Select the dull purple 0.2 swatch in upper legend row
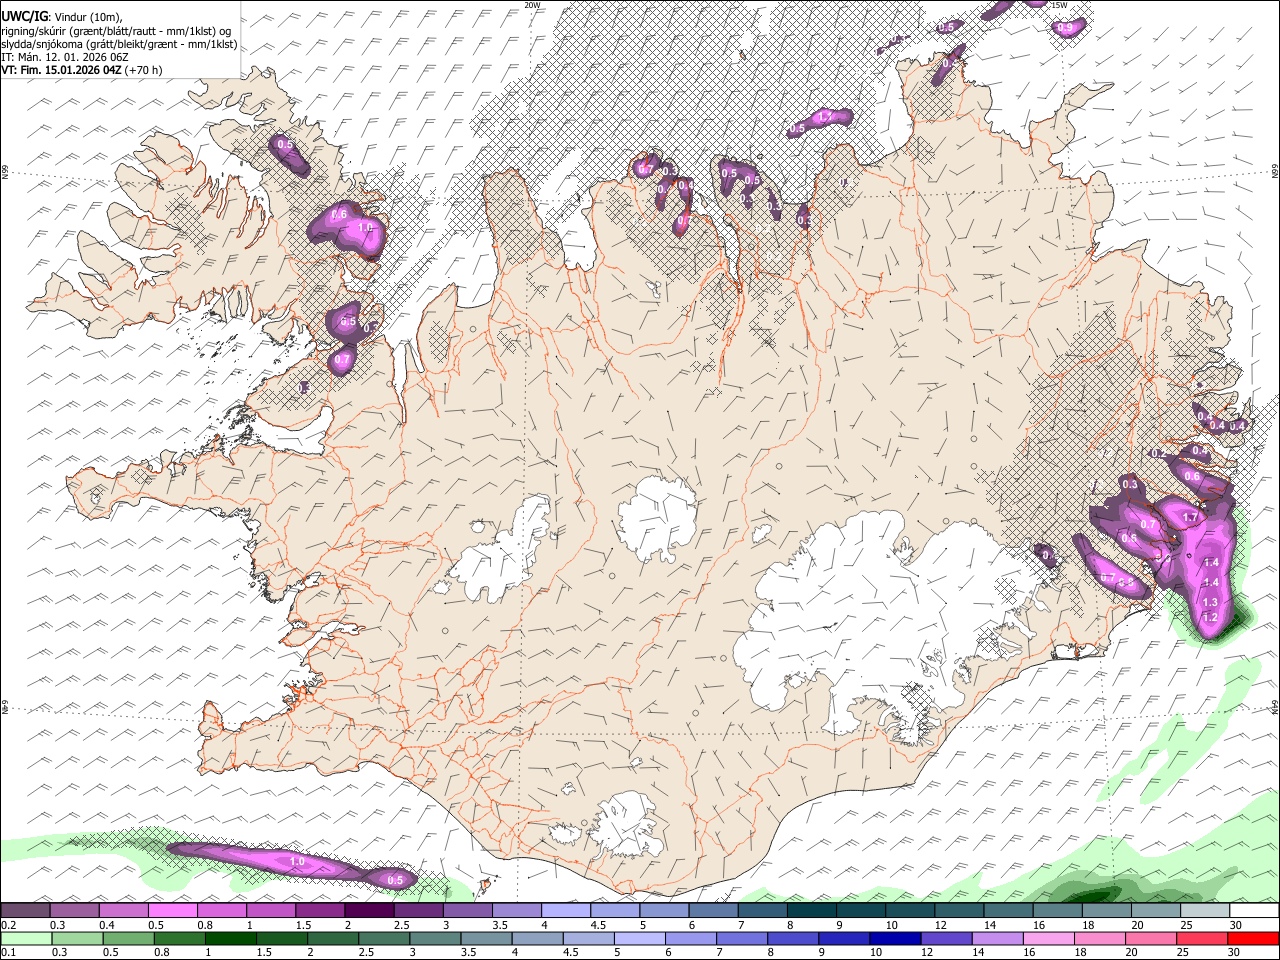This screenshot has width=1280, height=960. point(26,910)
